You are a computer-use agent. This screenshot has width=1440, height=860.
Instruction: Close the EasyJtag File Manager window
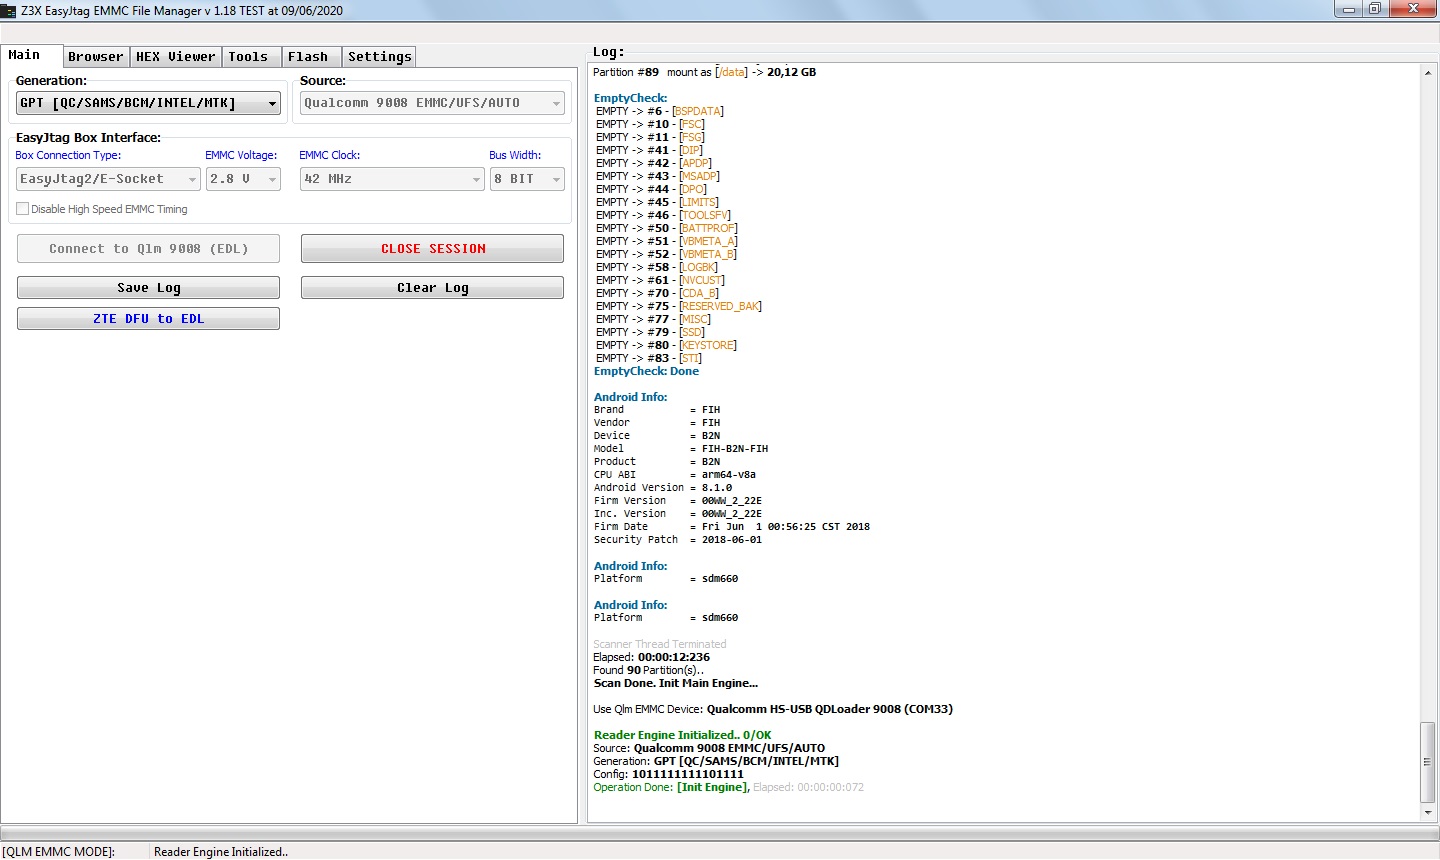click(x=1414, y=9)
